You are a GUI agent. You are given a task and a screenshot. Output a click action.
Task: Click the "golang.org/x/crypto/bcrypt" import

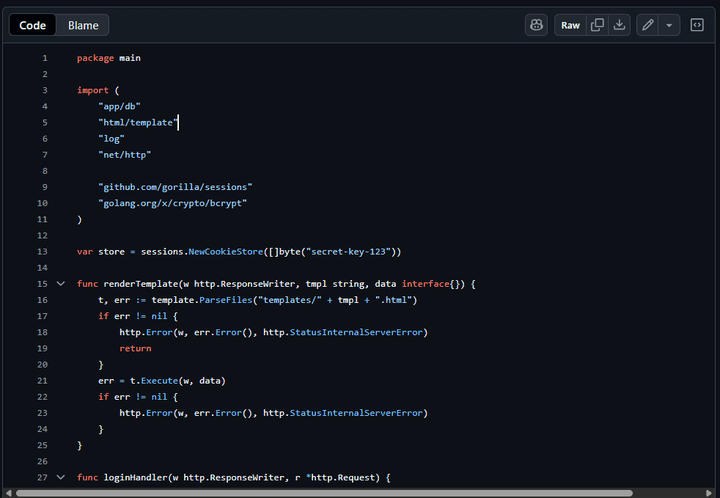[172, 203]
